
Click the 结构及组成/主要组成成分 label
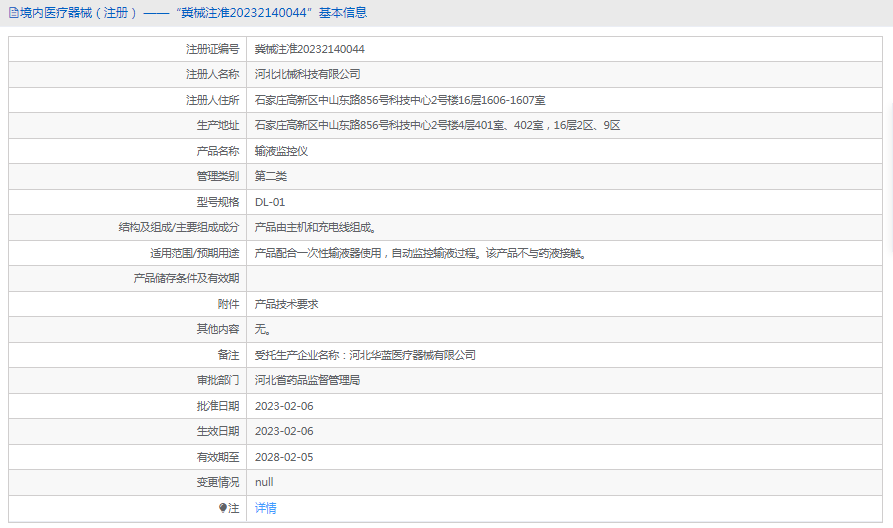pos(179,227)
